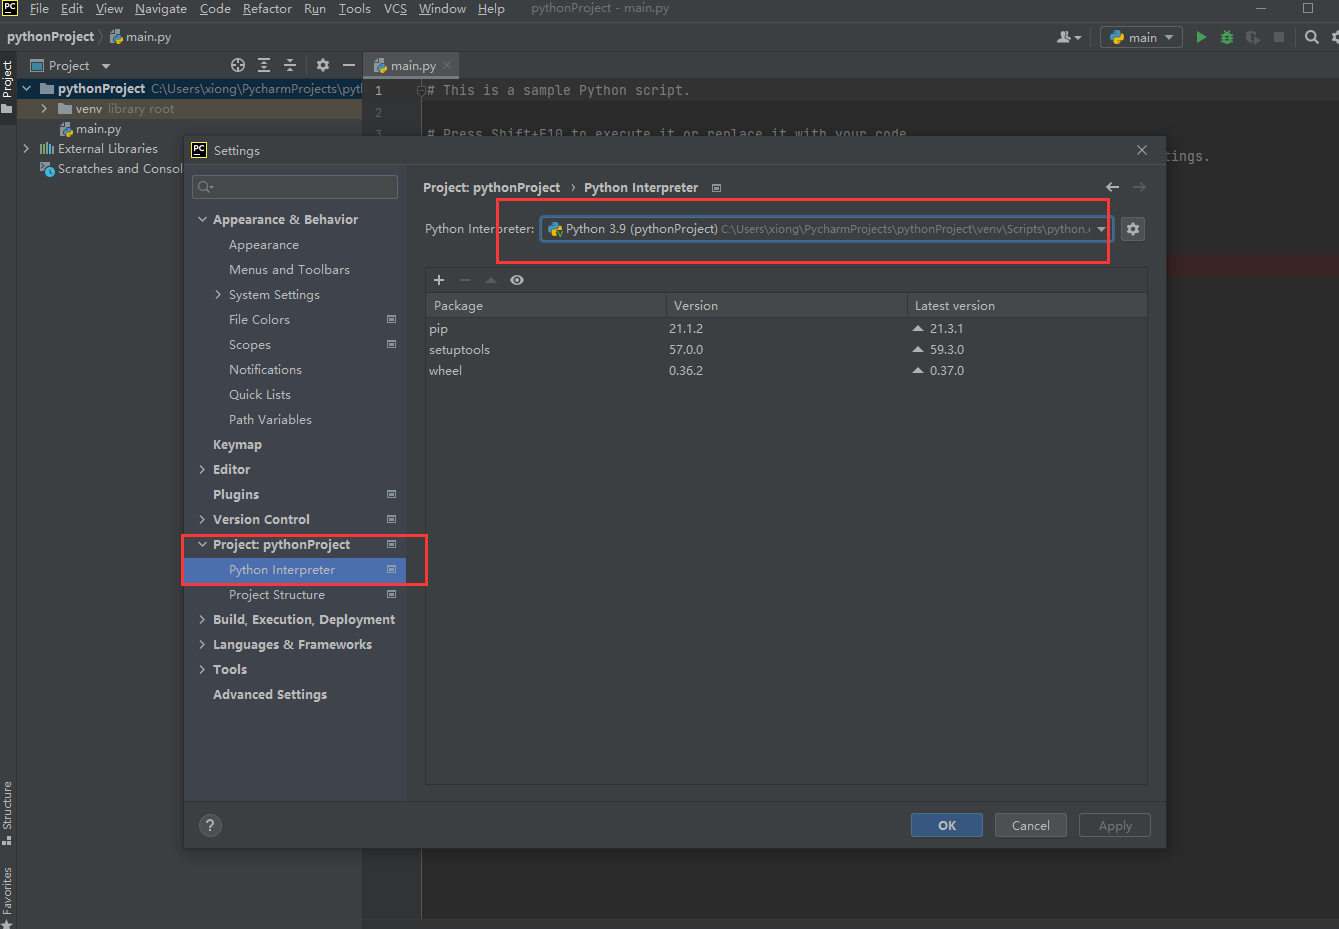Open the Navigate menu

161,9
